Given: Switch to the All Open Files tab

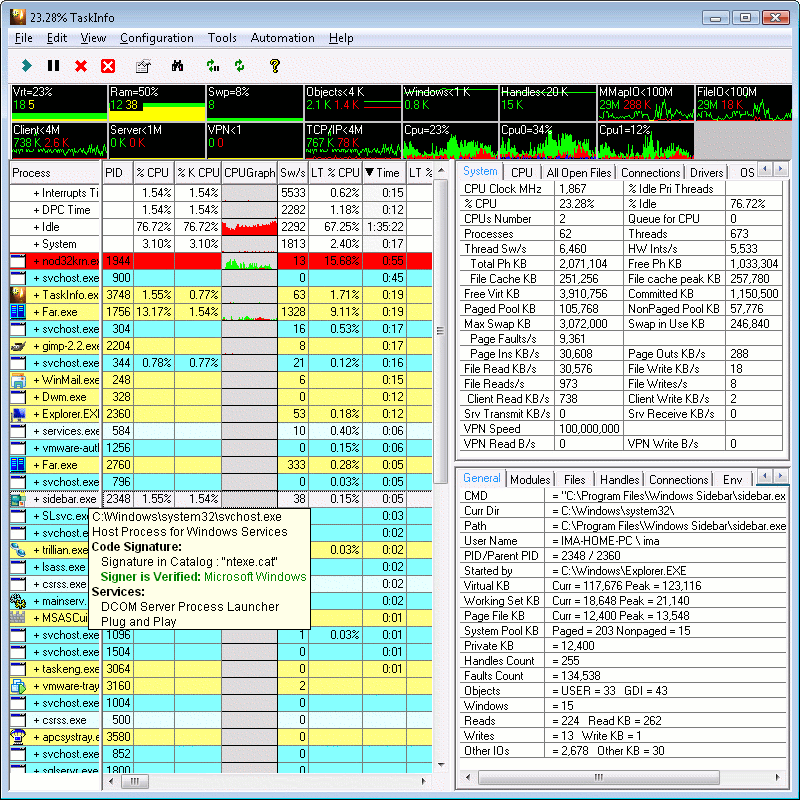Looking at the screenshot, I should [x=578, y=173].
